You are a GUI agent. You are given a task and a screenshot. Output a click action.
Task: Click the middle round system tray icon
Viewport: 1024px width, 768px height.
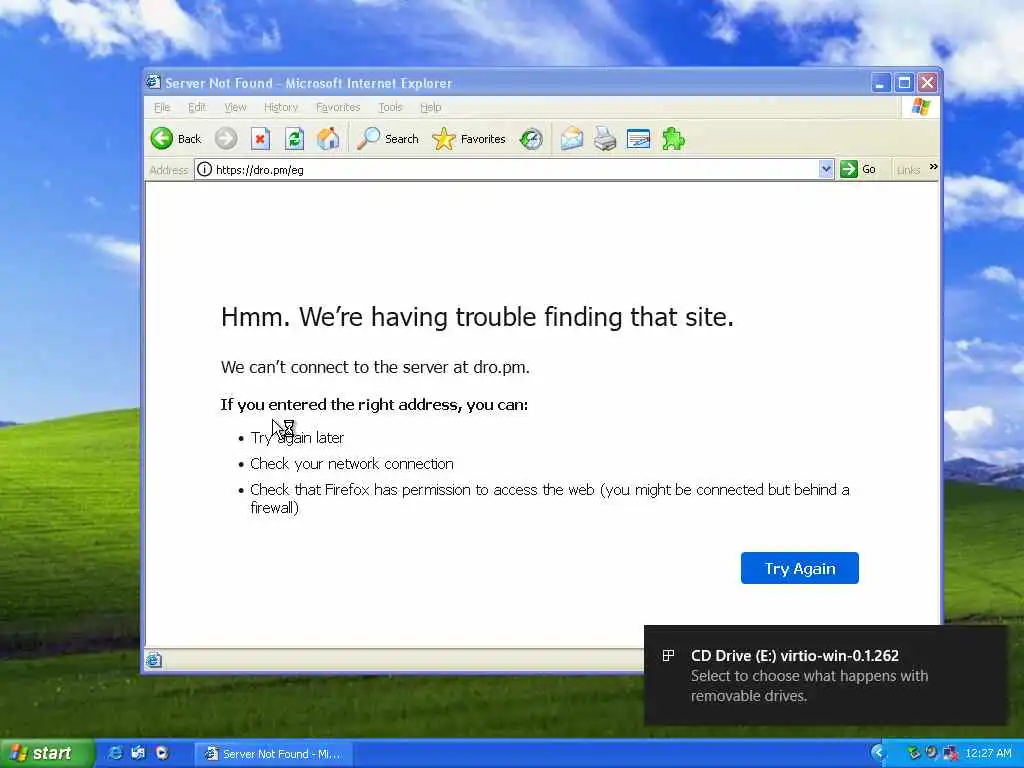pyautogui.click(x=932, y=753)
